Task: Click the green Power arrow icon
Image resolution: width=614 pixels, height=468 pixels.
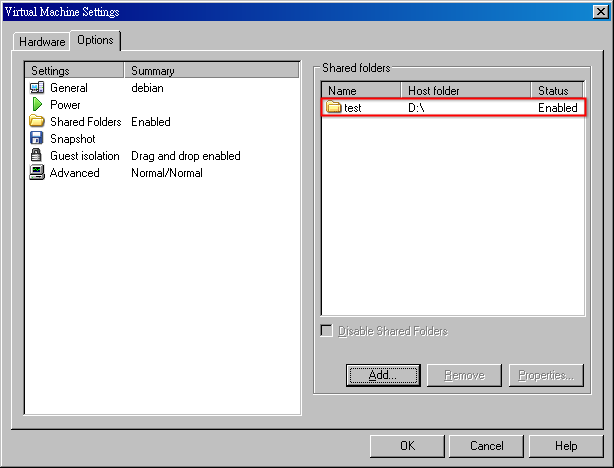Action: 37,105
